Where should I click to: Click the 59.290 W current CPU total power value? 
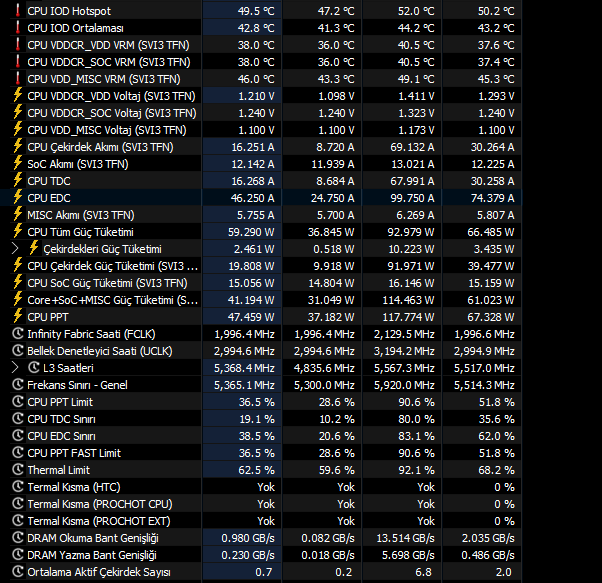click(x=251, y=232)
